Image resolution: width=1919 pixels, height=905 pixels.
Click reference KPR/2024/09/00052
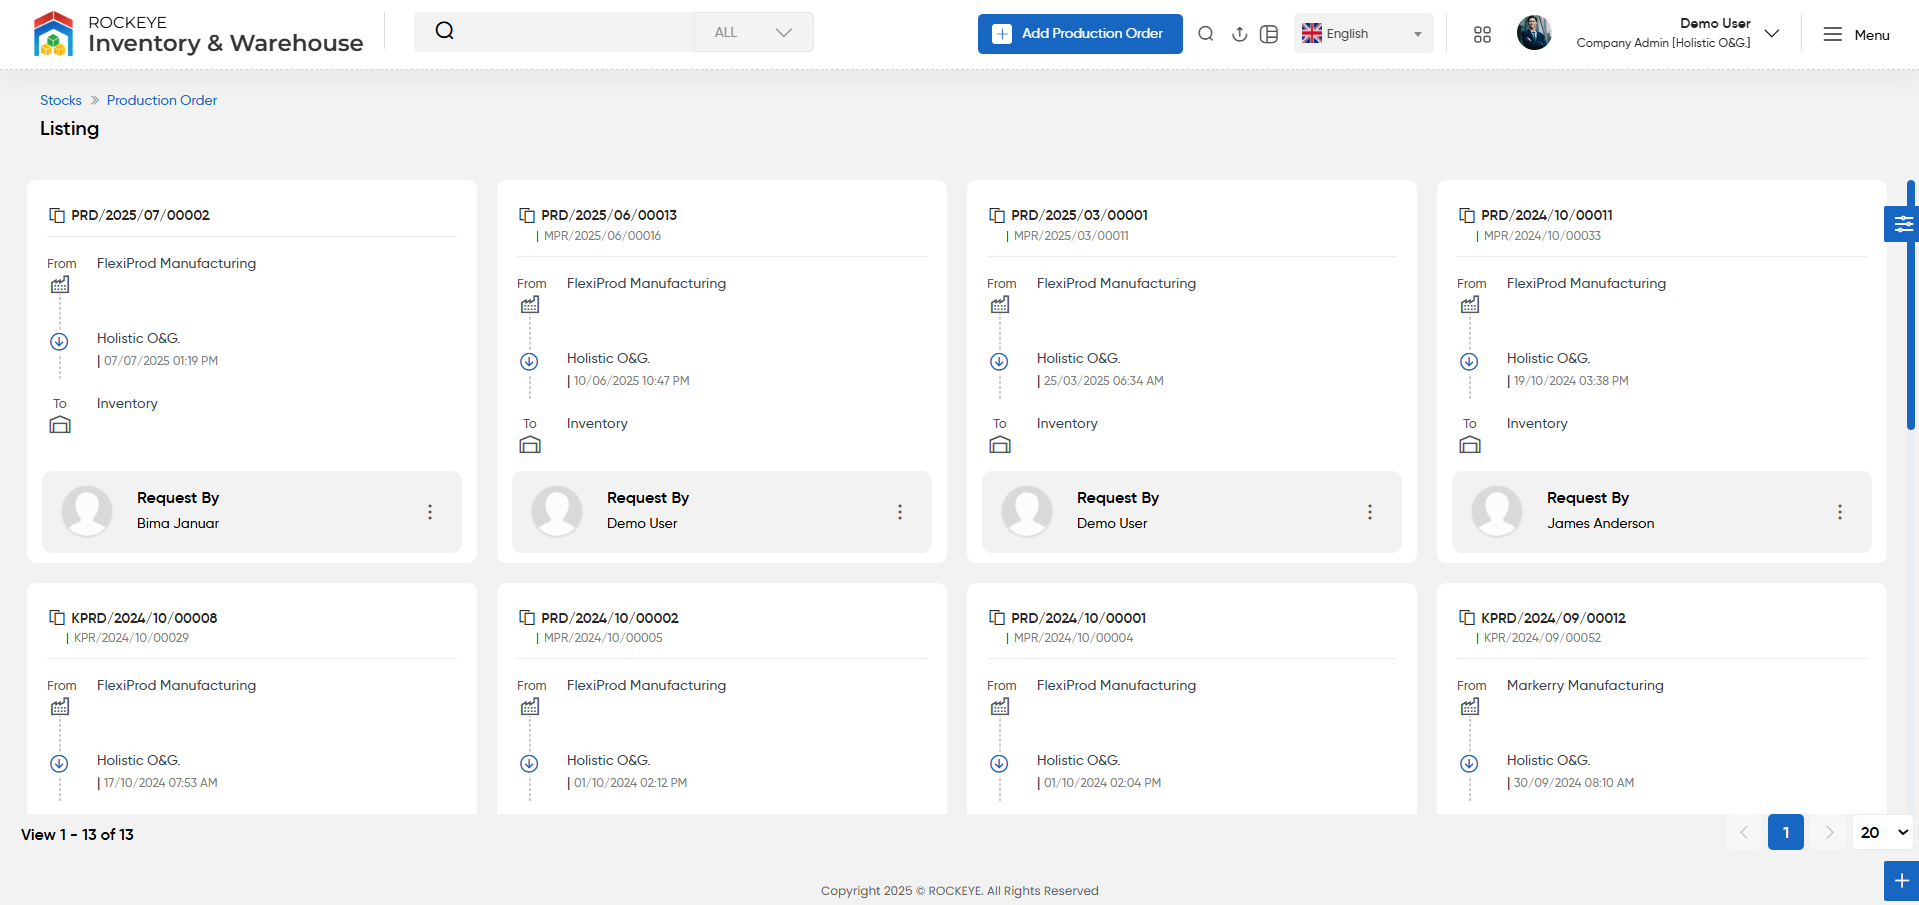(x=1542, y=638)
